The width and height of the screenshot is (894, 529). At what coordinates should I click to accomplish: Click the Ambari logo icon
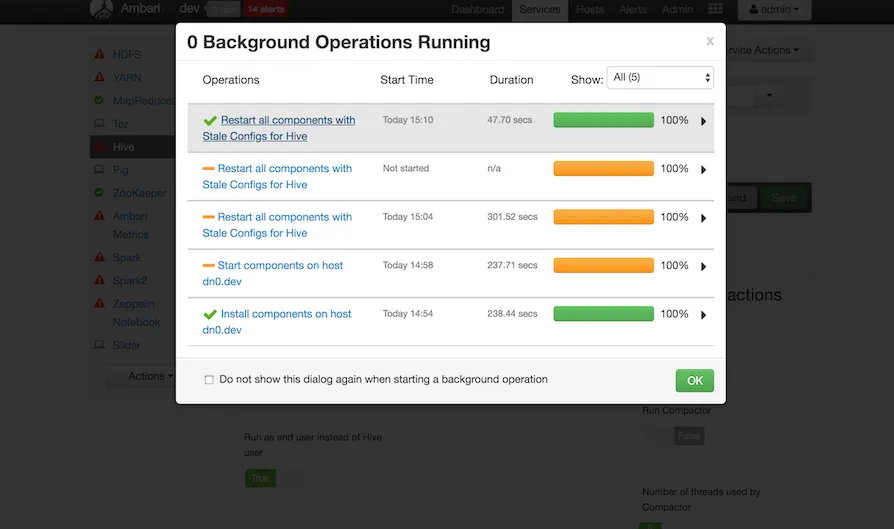click(x=101, y=9)
